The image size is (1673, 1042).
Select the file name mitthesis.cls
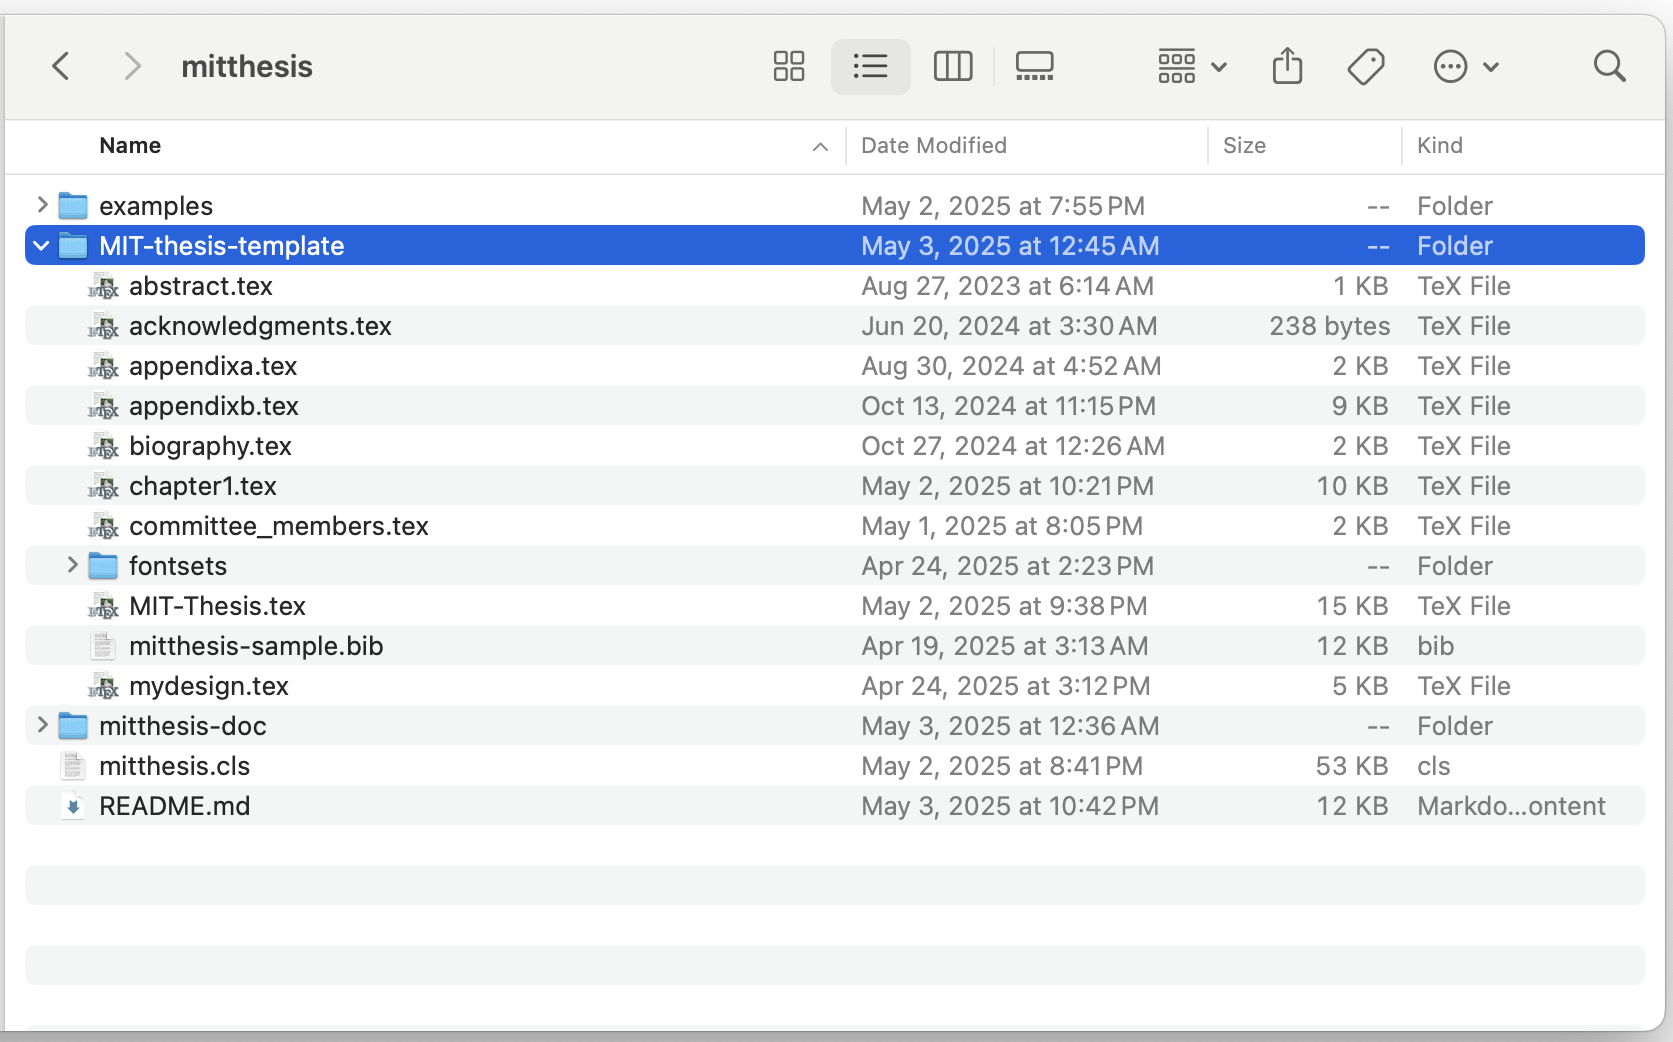[x=175, y=766]
